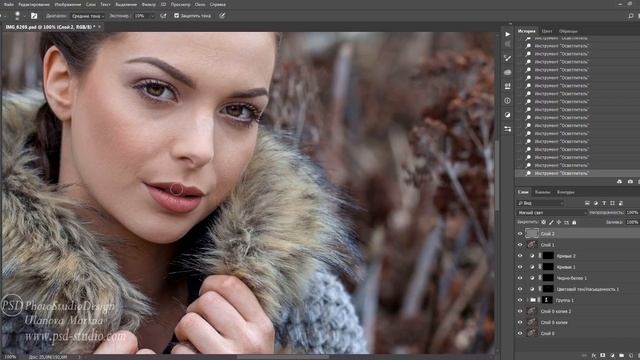Open the Окно menu

tap(200, 4)
